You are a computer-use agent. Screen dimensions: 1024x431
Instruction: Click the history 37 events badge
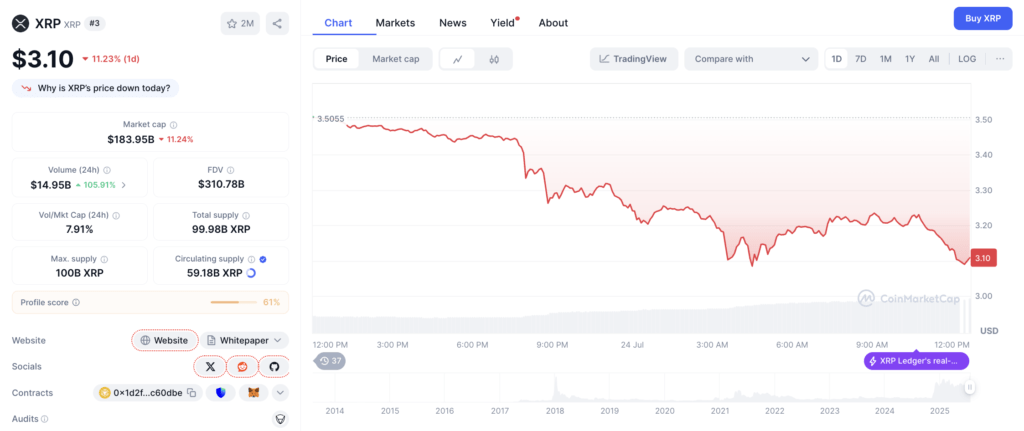pos(330,361)
